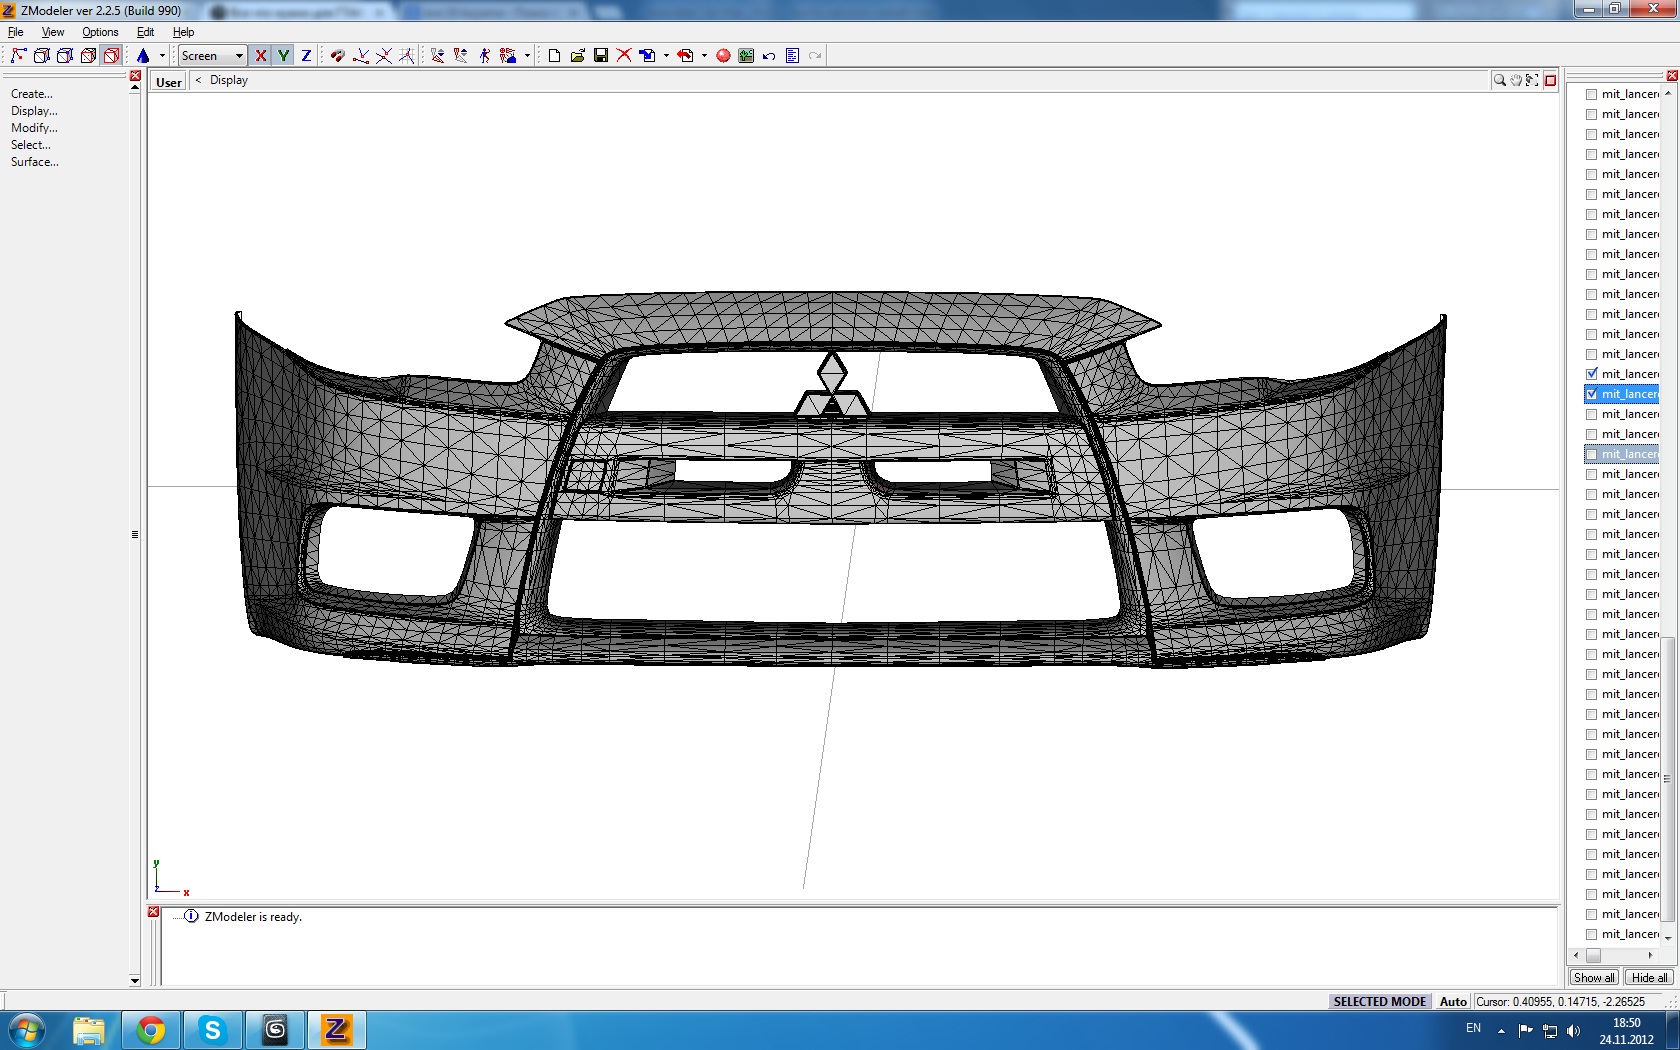Uncheck the checked mit_lancer above the blue row
This screenshot has height=1050, width=1680.
1592,374
